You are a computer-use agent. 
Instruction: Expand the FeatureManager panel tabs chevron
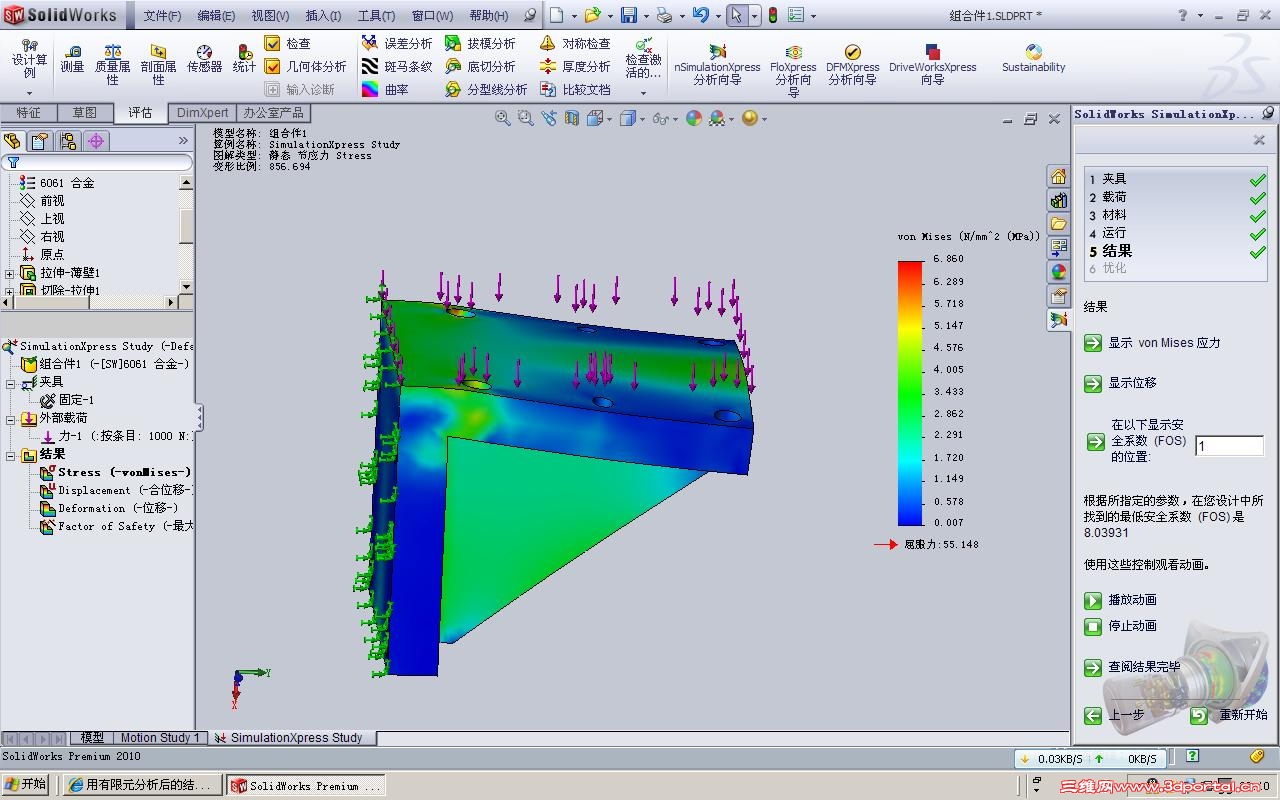tap(183, 141)
